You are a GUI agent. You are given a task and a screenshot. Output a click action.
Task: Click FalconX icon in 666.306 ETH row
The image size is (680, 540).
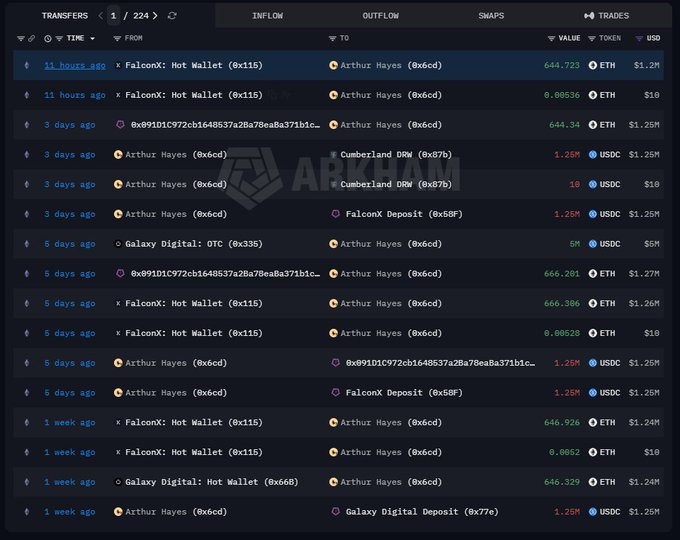point(118,304)
